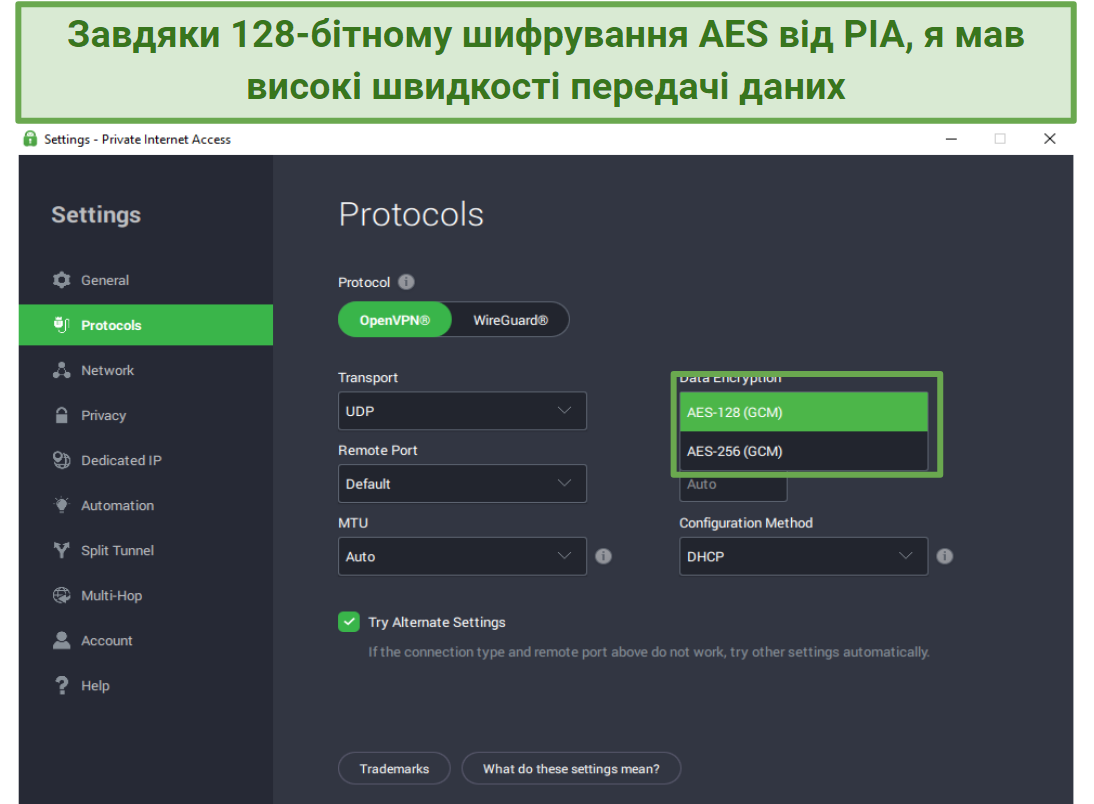Click the Automation lightbulb icon

61,505
